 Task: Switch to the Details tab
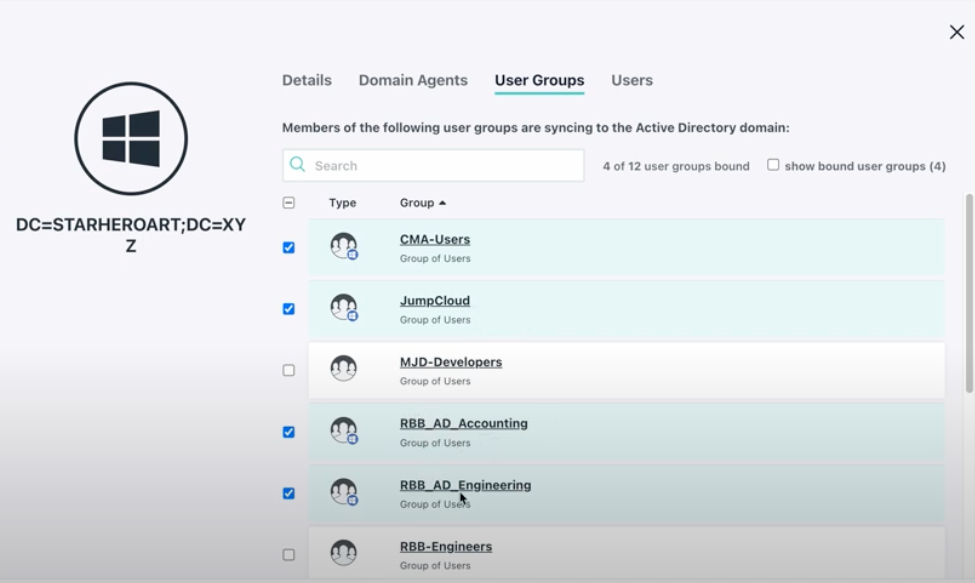307,80
